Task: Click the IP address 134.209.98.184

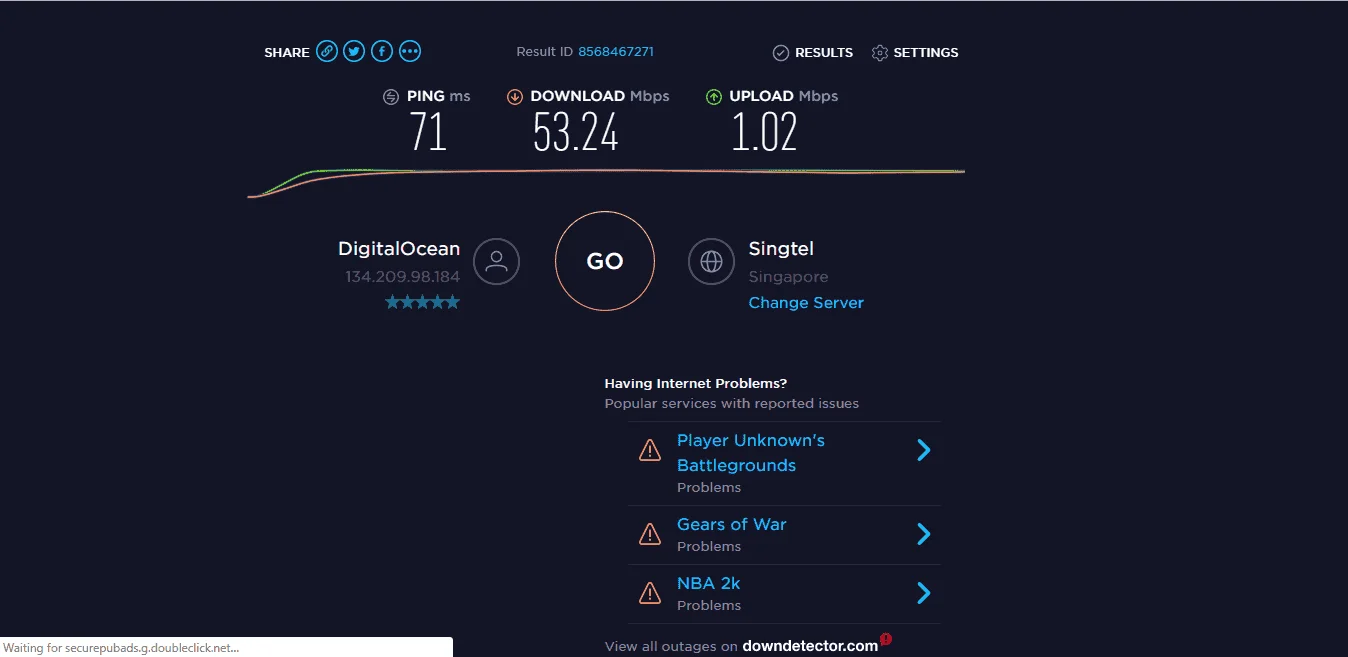Action: click(403, 276)
